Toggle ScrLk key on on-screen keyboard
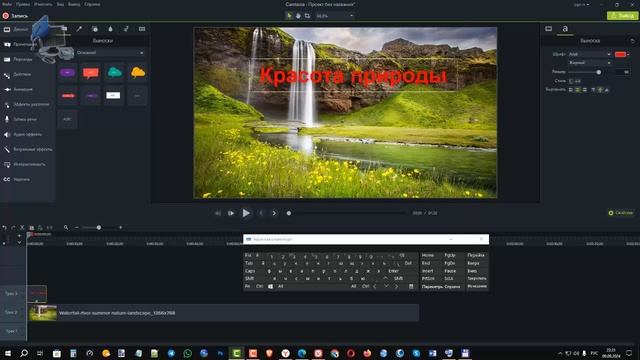 (x=449, y=278)
